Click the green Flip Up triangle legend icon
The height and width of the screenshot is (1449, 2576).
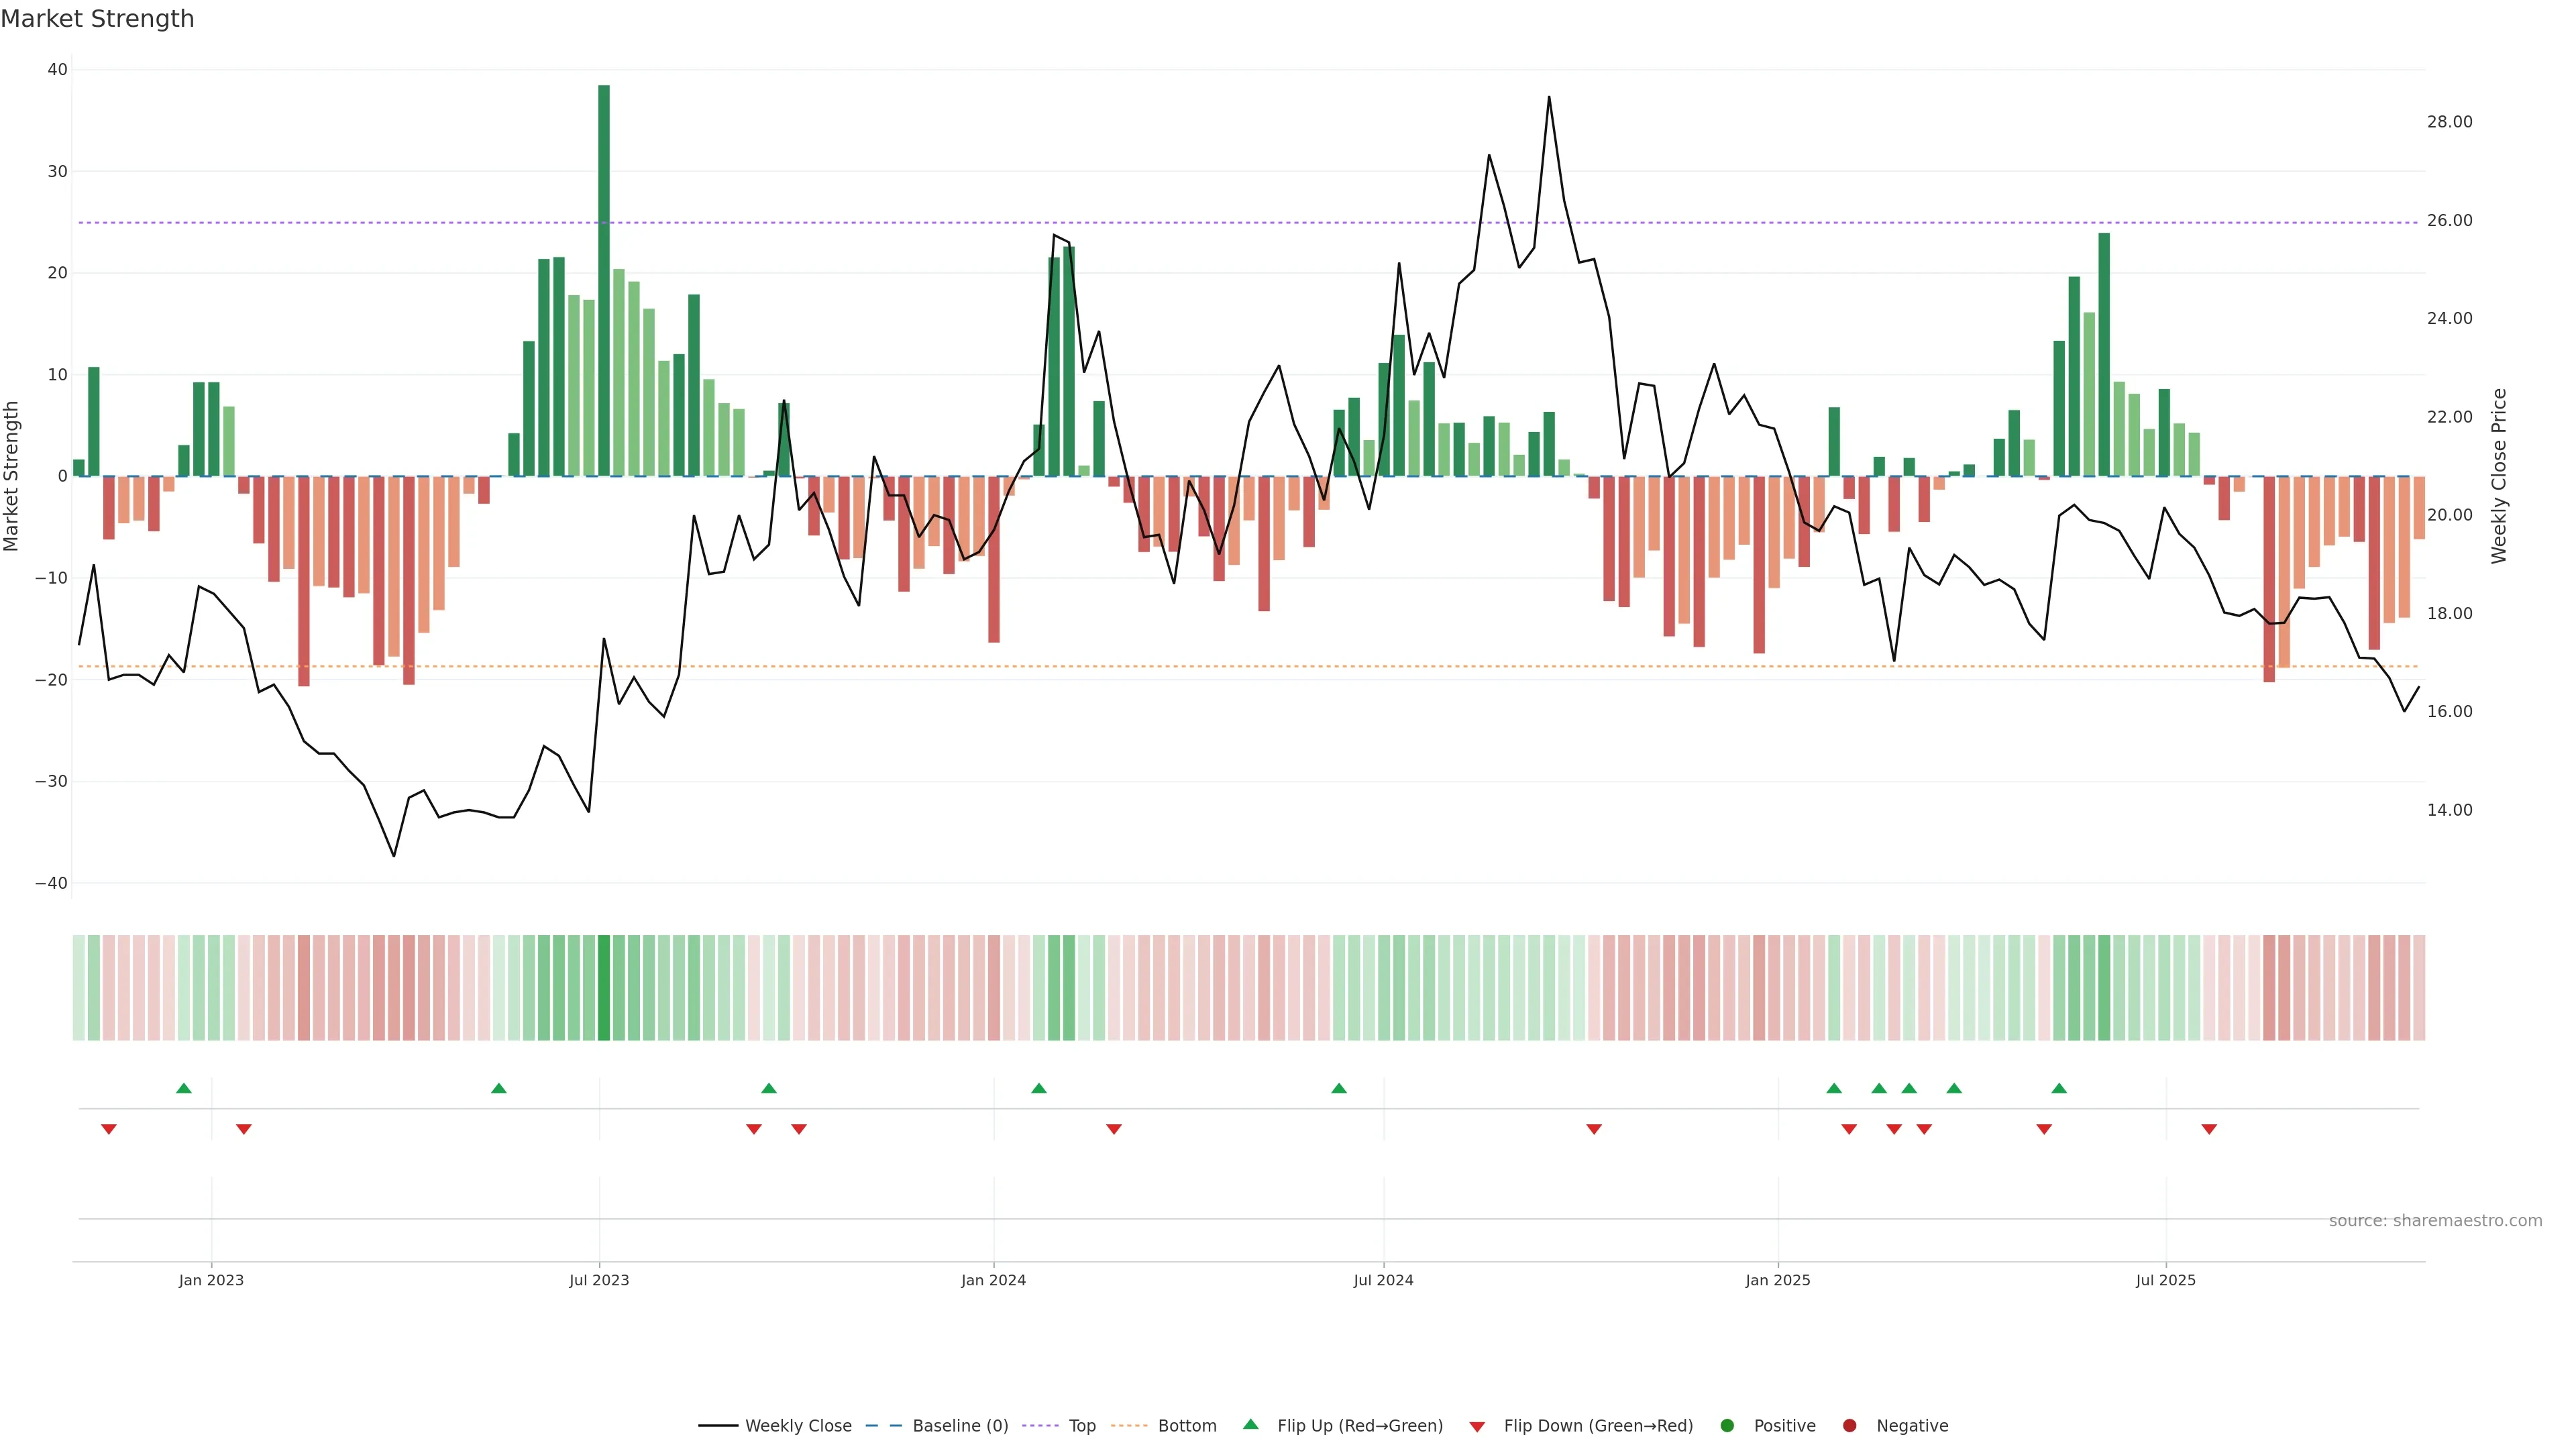(x=1250, y=1424)
